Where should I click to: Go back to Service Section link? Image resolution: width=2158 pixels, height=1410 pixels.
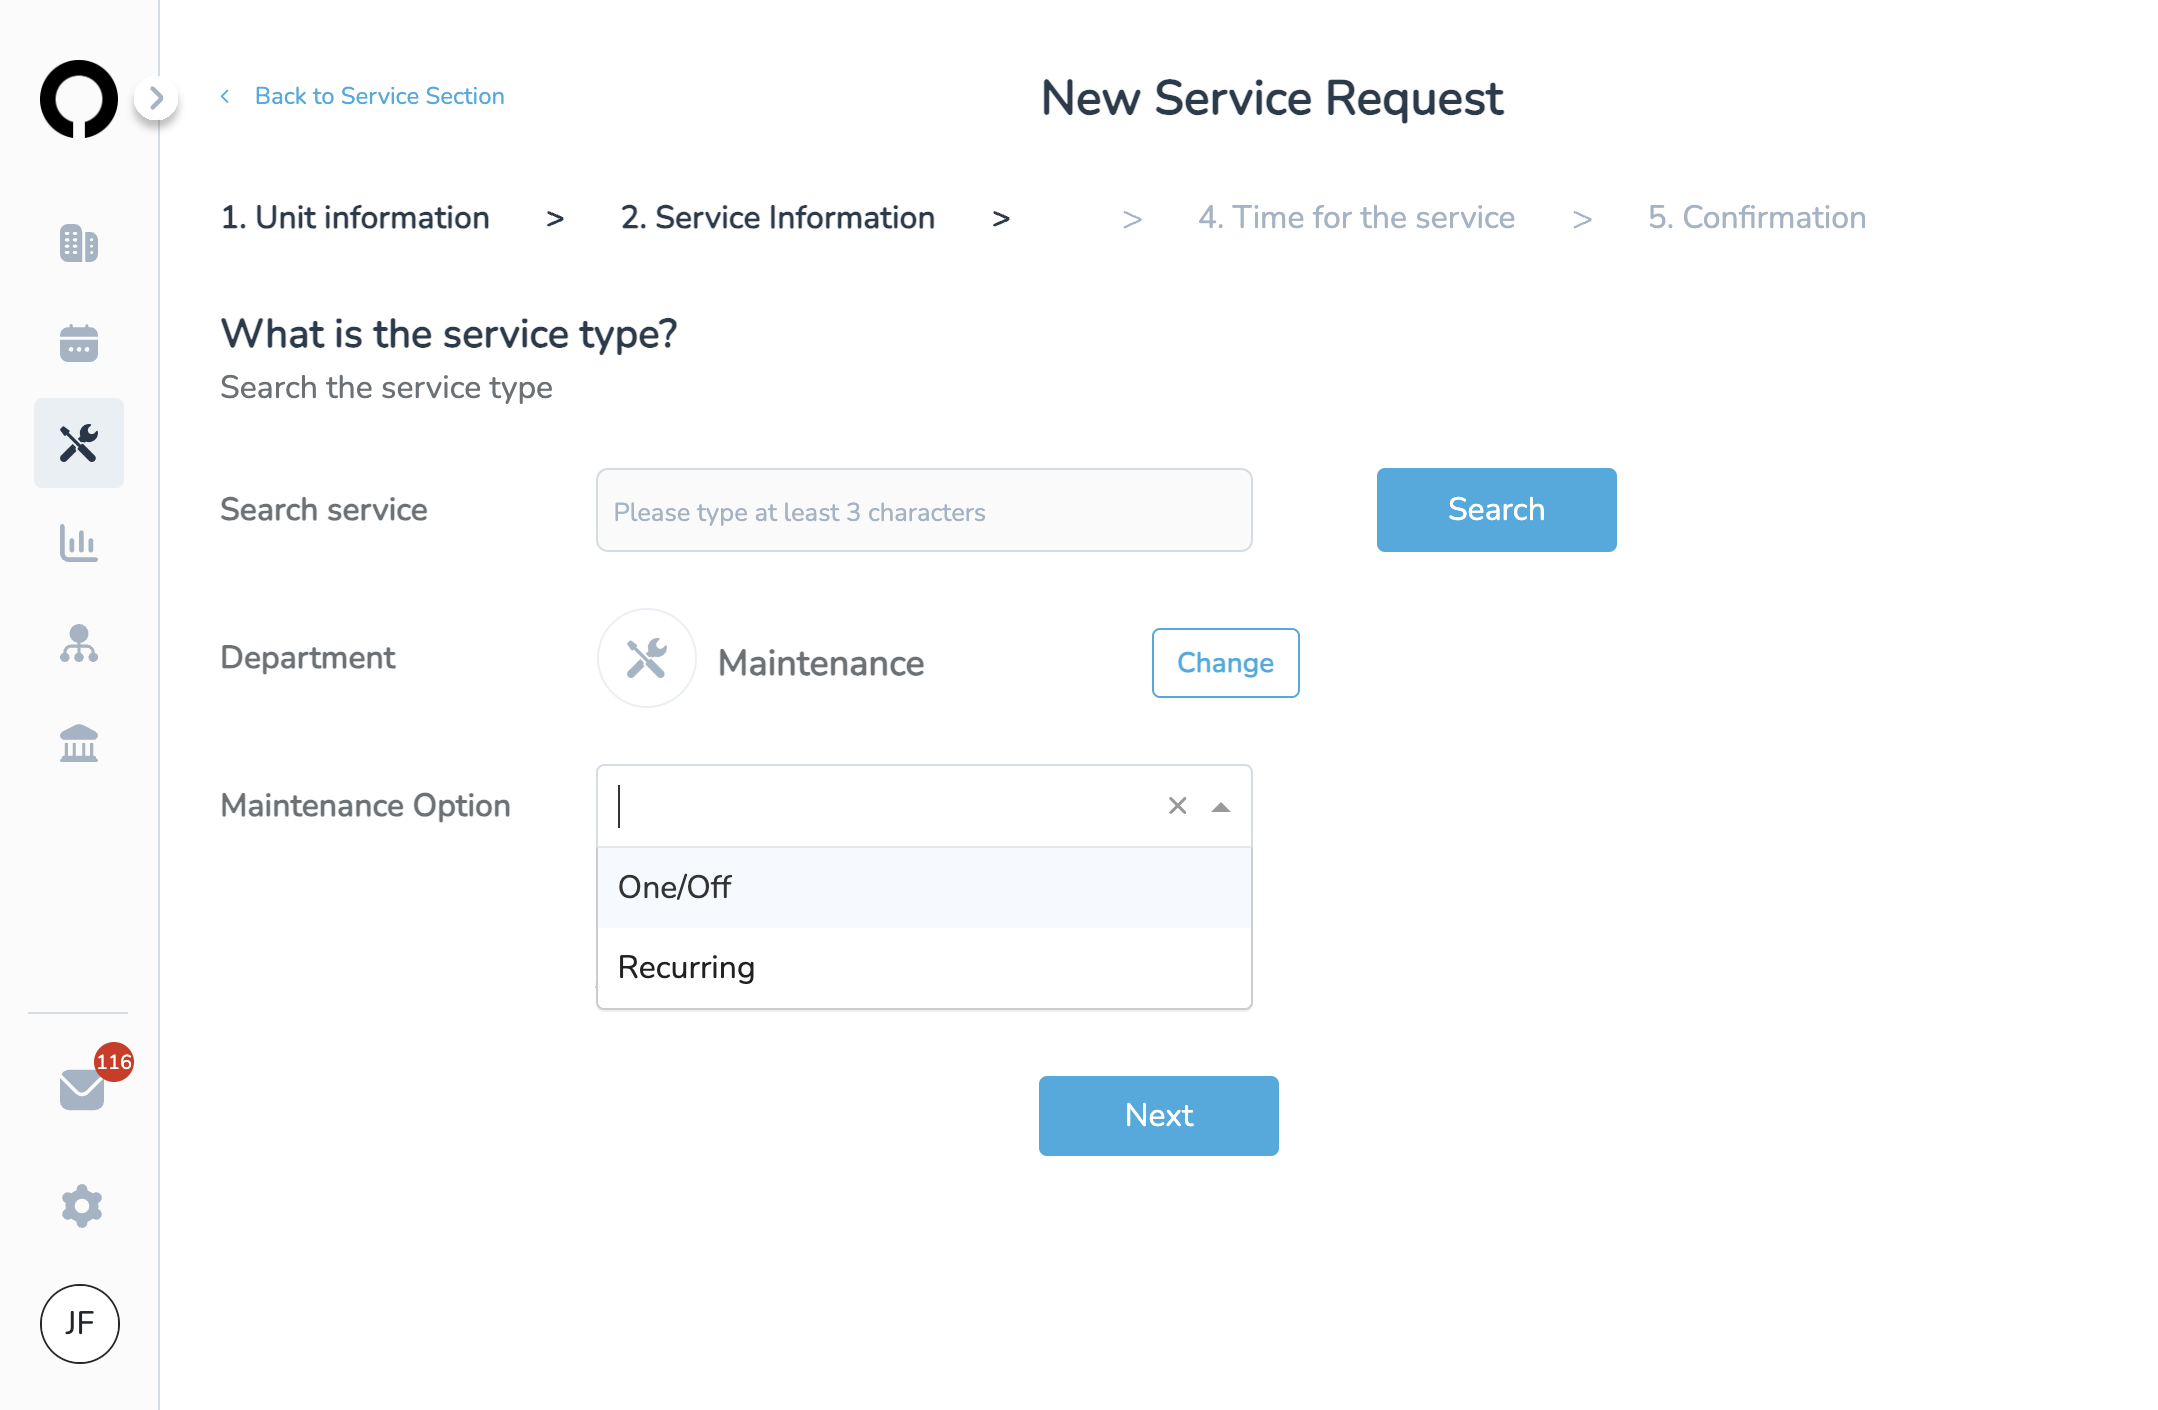[379, 96]
